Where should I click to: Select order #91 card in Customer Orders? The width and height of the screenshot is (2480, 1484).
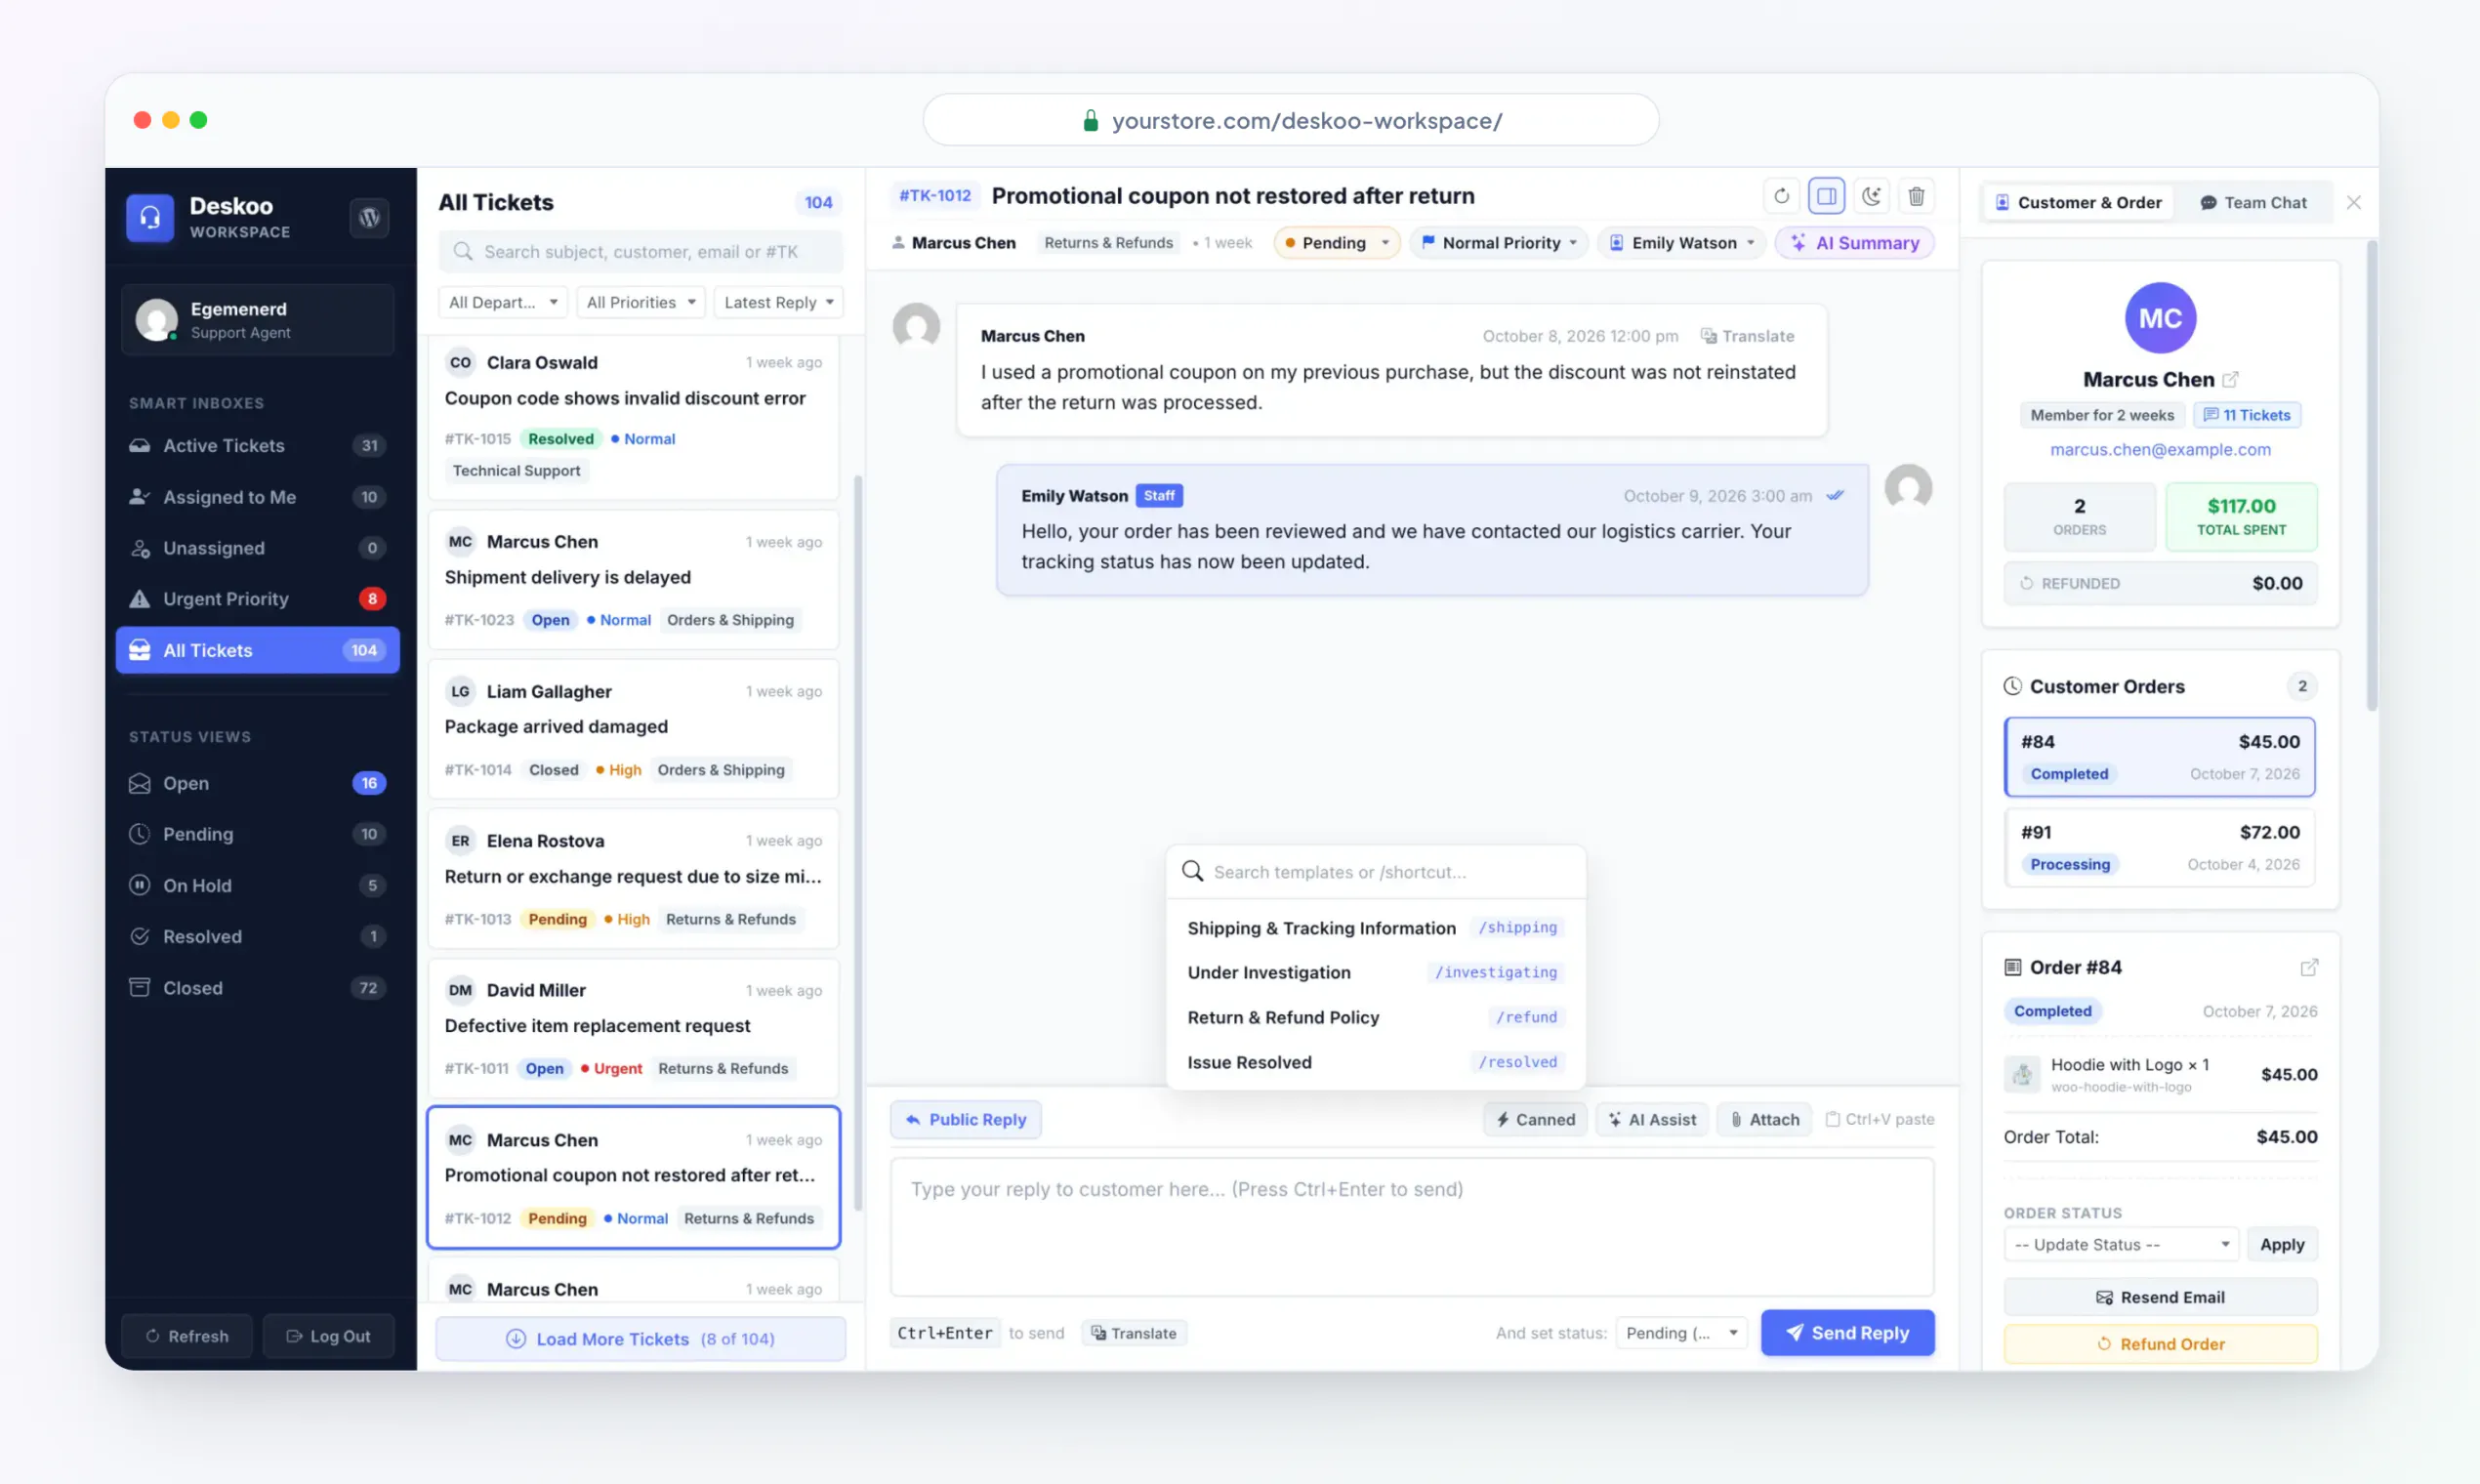click(2160, 848)
